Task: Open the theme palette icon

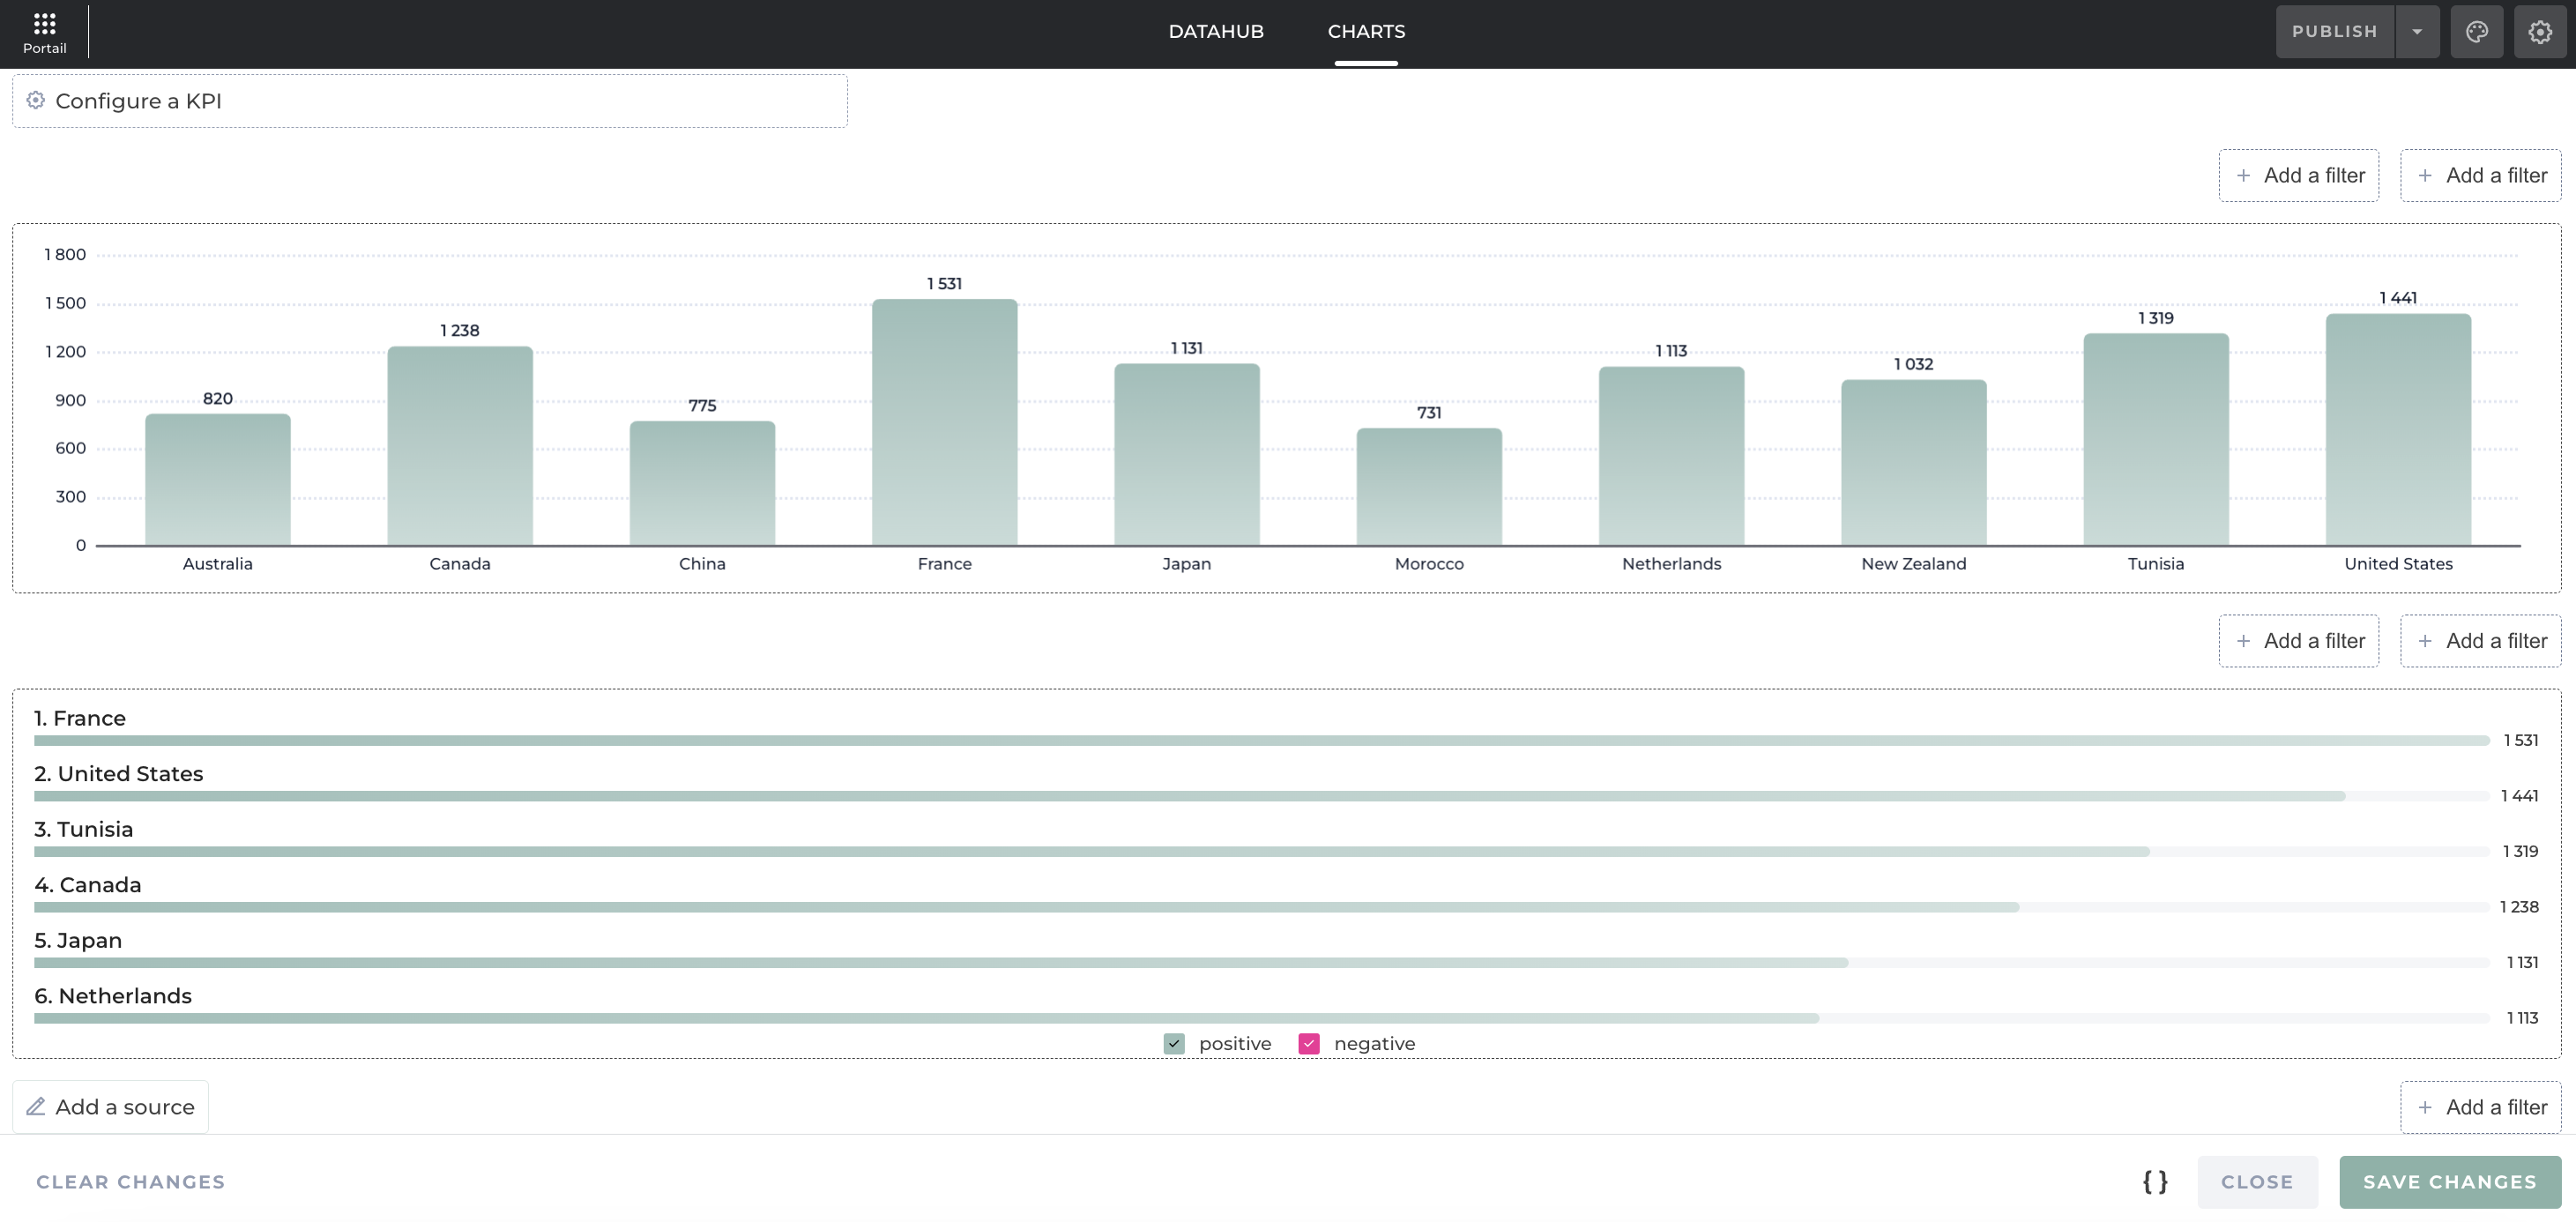Action: pyautogui.click(x=2476, y=32)
